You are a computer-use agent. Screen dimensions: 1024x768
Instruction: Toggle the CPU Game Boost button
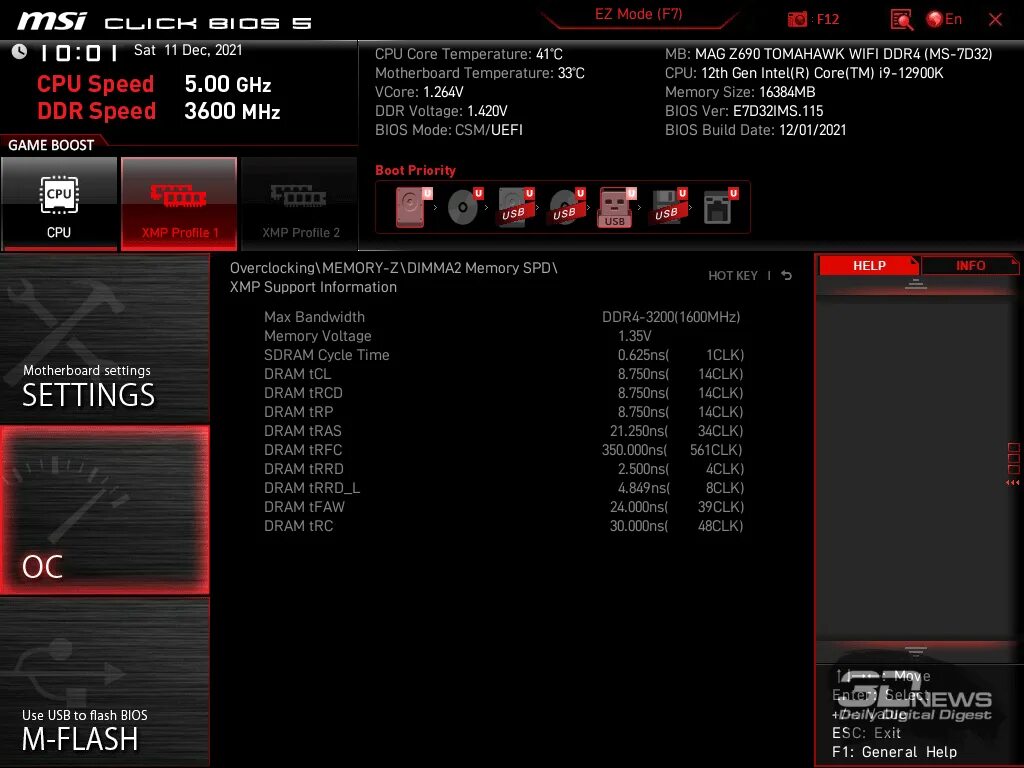59,204
